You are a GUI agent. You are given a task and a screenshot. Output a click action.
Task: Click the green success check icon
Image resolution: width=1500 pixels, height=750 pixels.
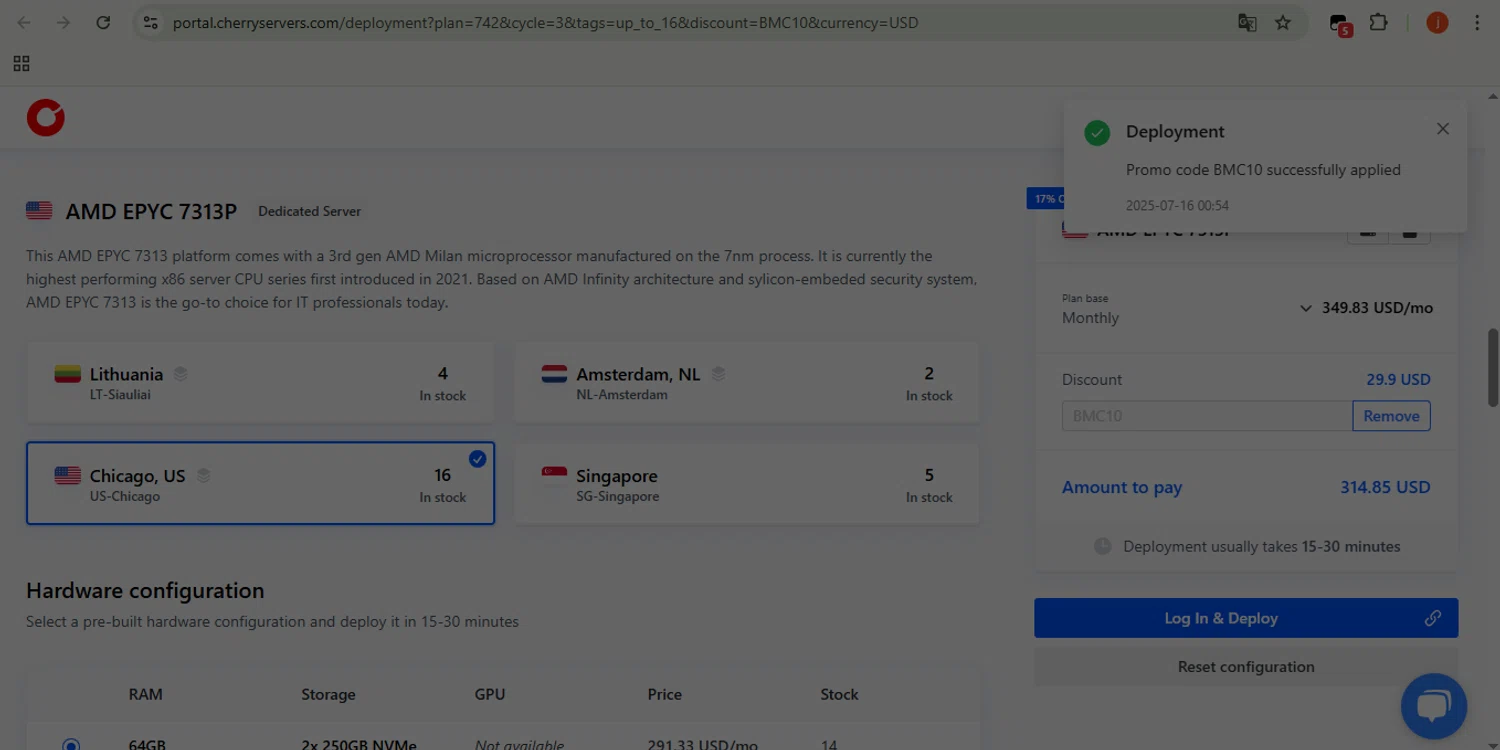1097,133
